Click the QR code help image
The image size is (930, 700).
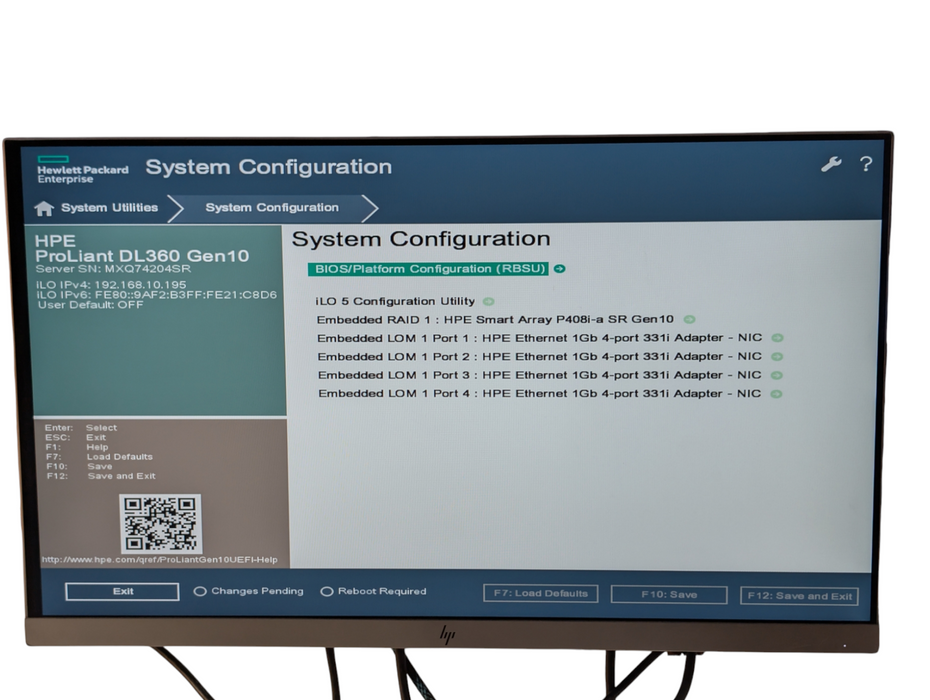pos(160,524)
